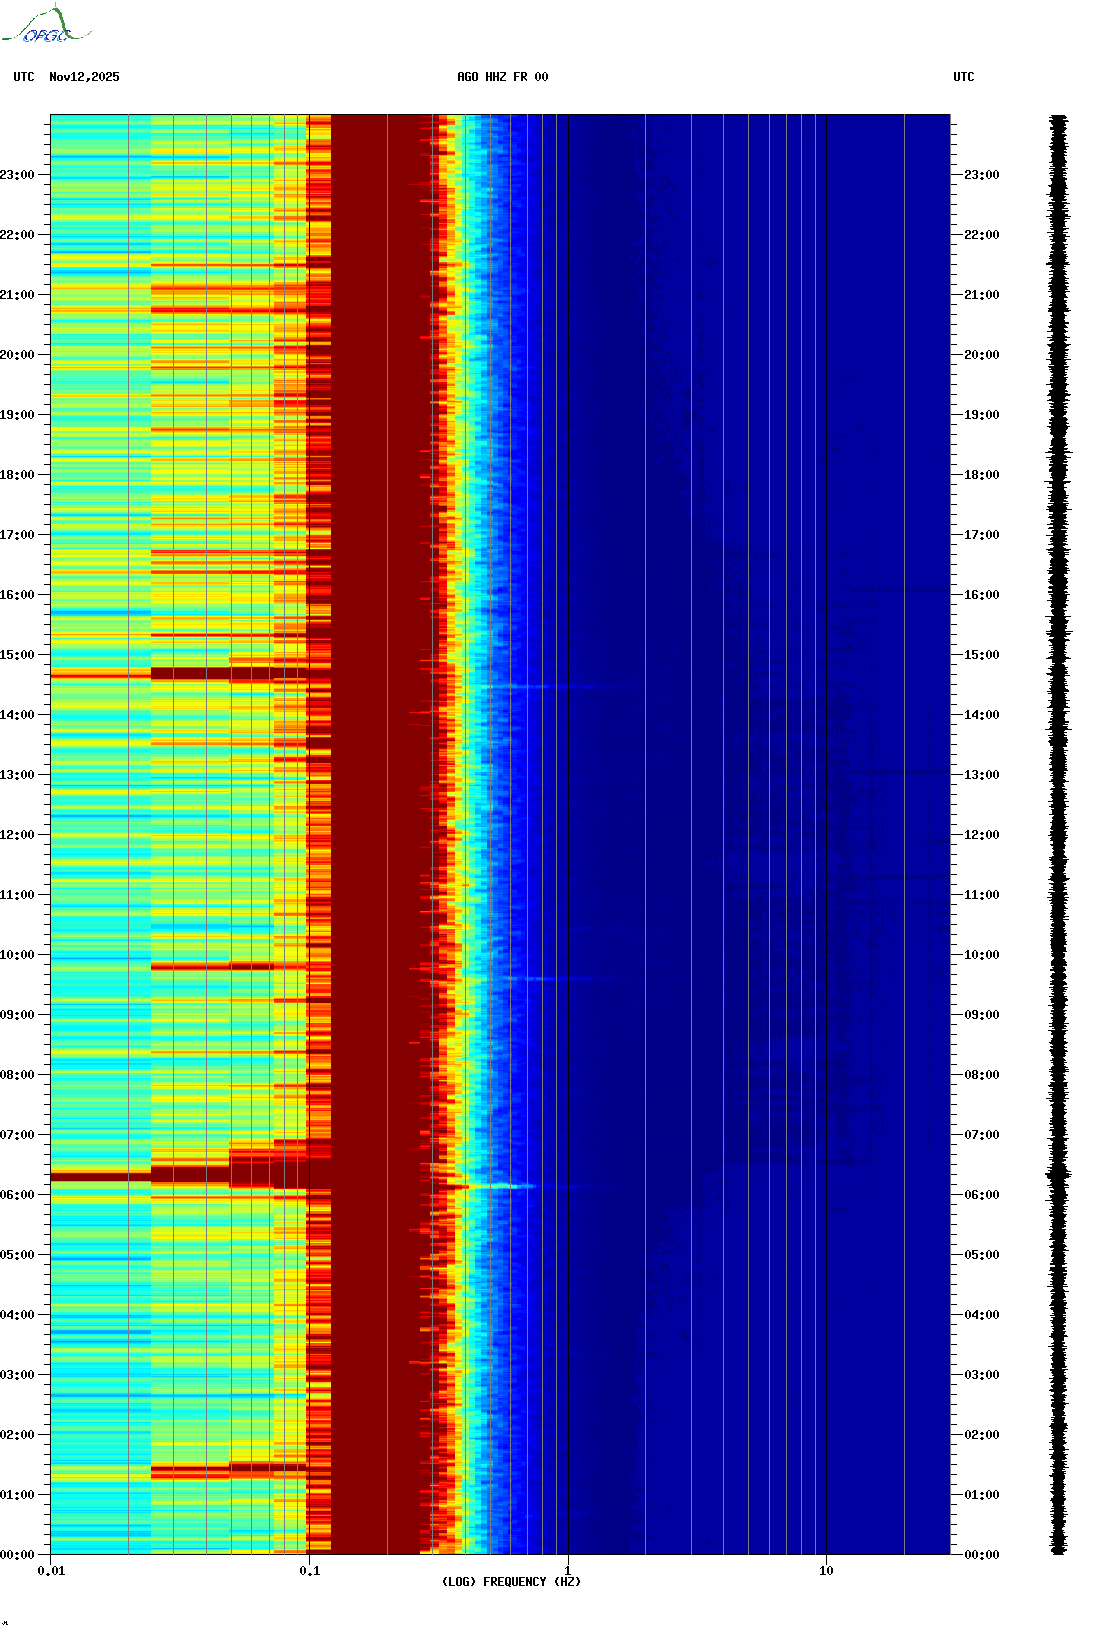Click the right-axis 00:00 time label
Viewport: 1102px width, 1634px height.
(982, 1555)
